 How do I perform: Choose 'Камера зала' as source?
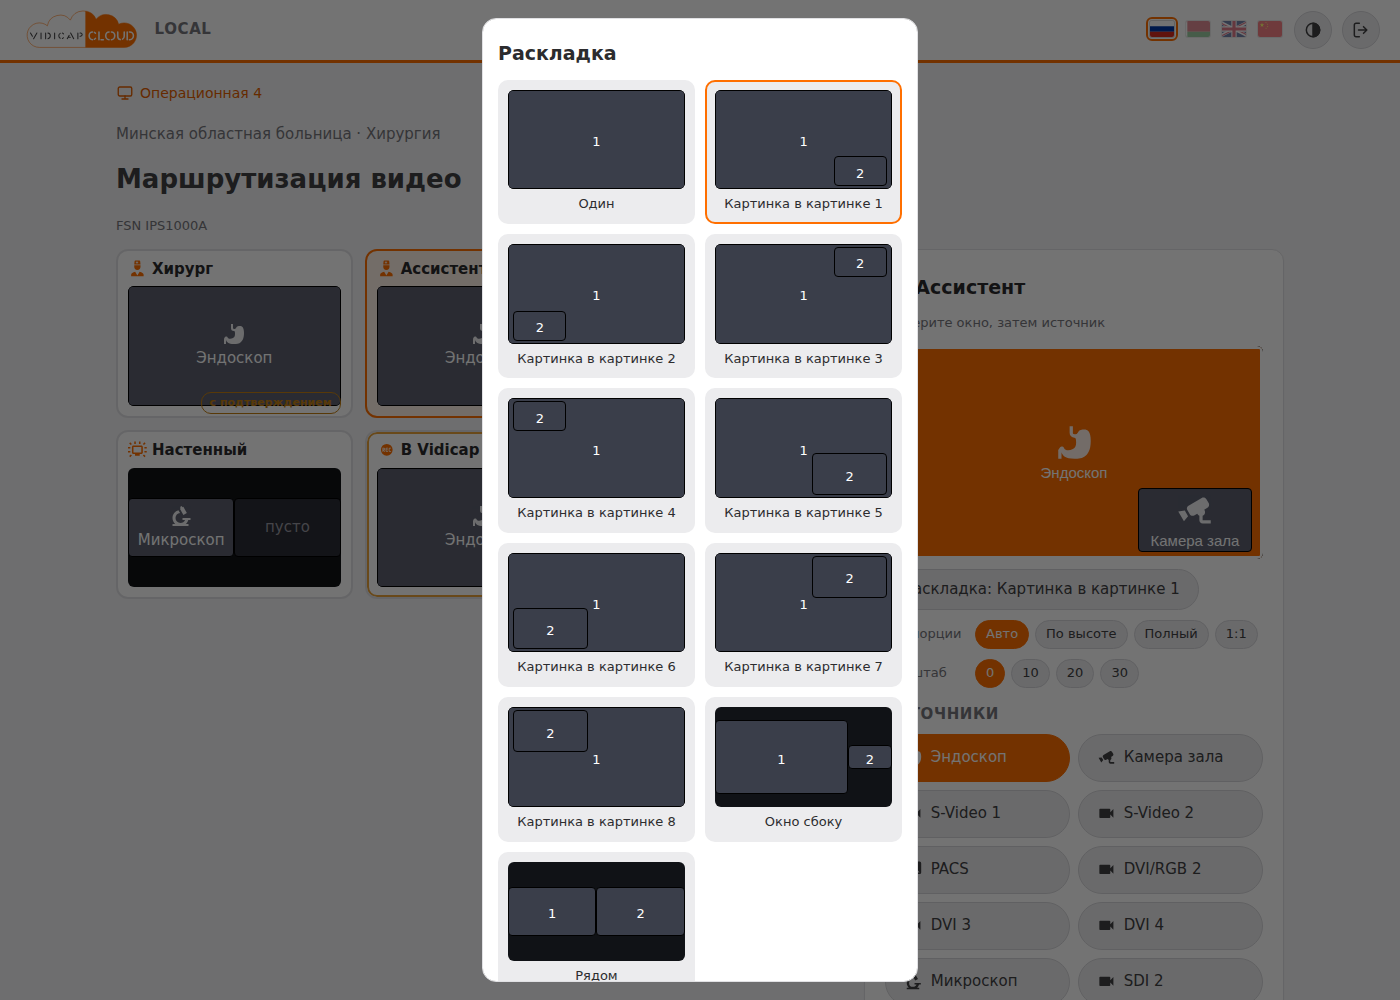(1170, 758)
